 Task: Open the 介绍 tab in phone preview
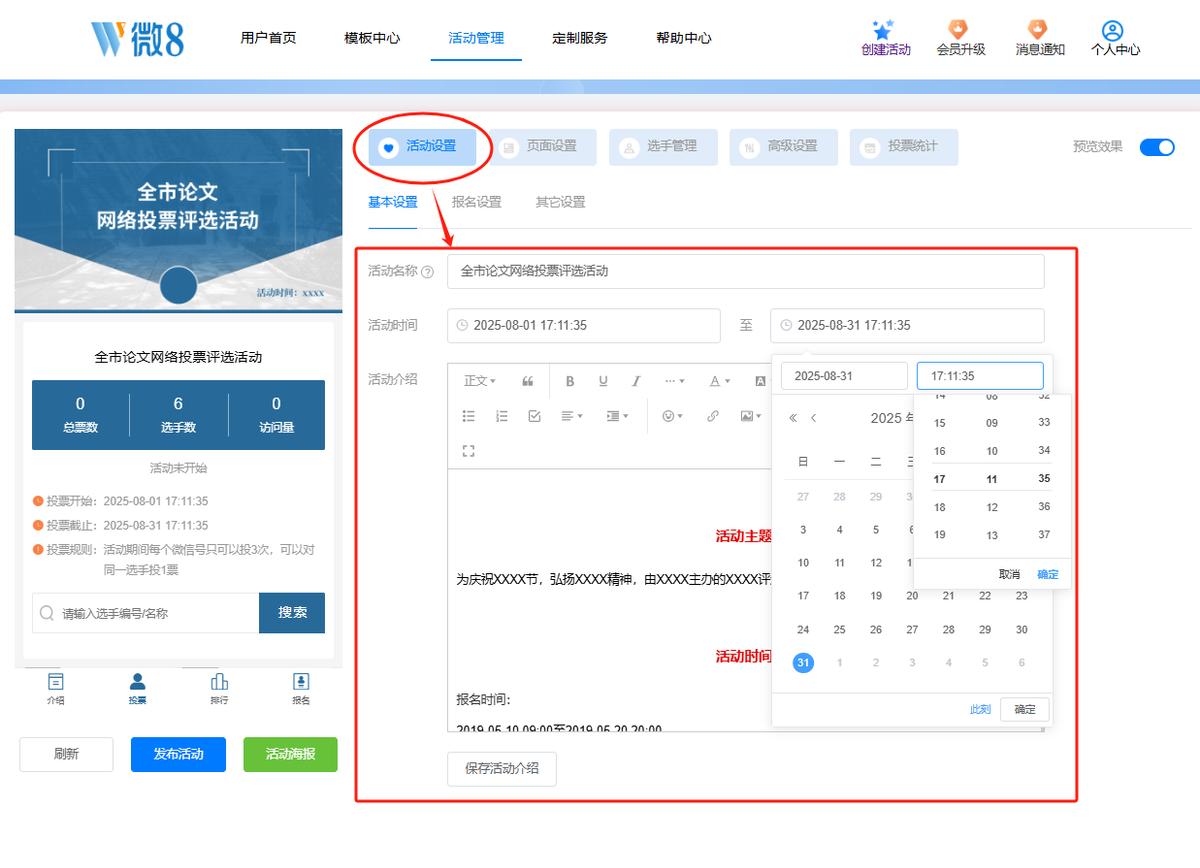[56, 688]
